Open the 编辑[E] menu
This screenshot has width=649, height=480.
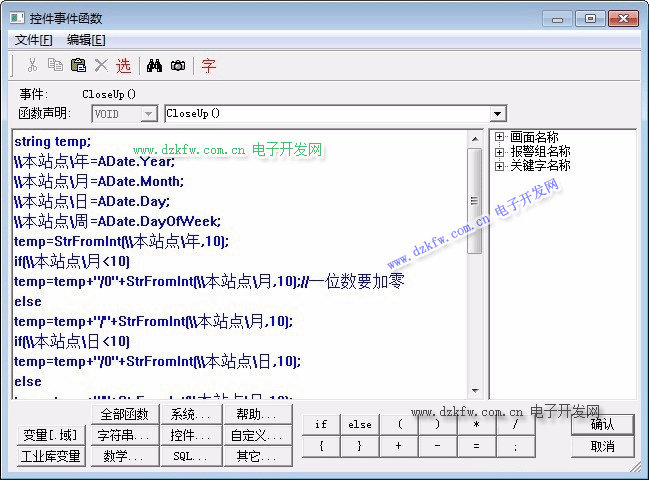click(86, 40)
